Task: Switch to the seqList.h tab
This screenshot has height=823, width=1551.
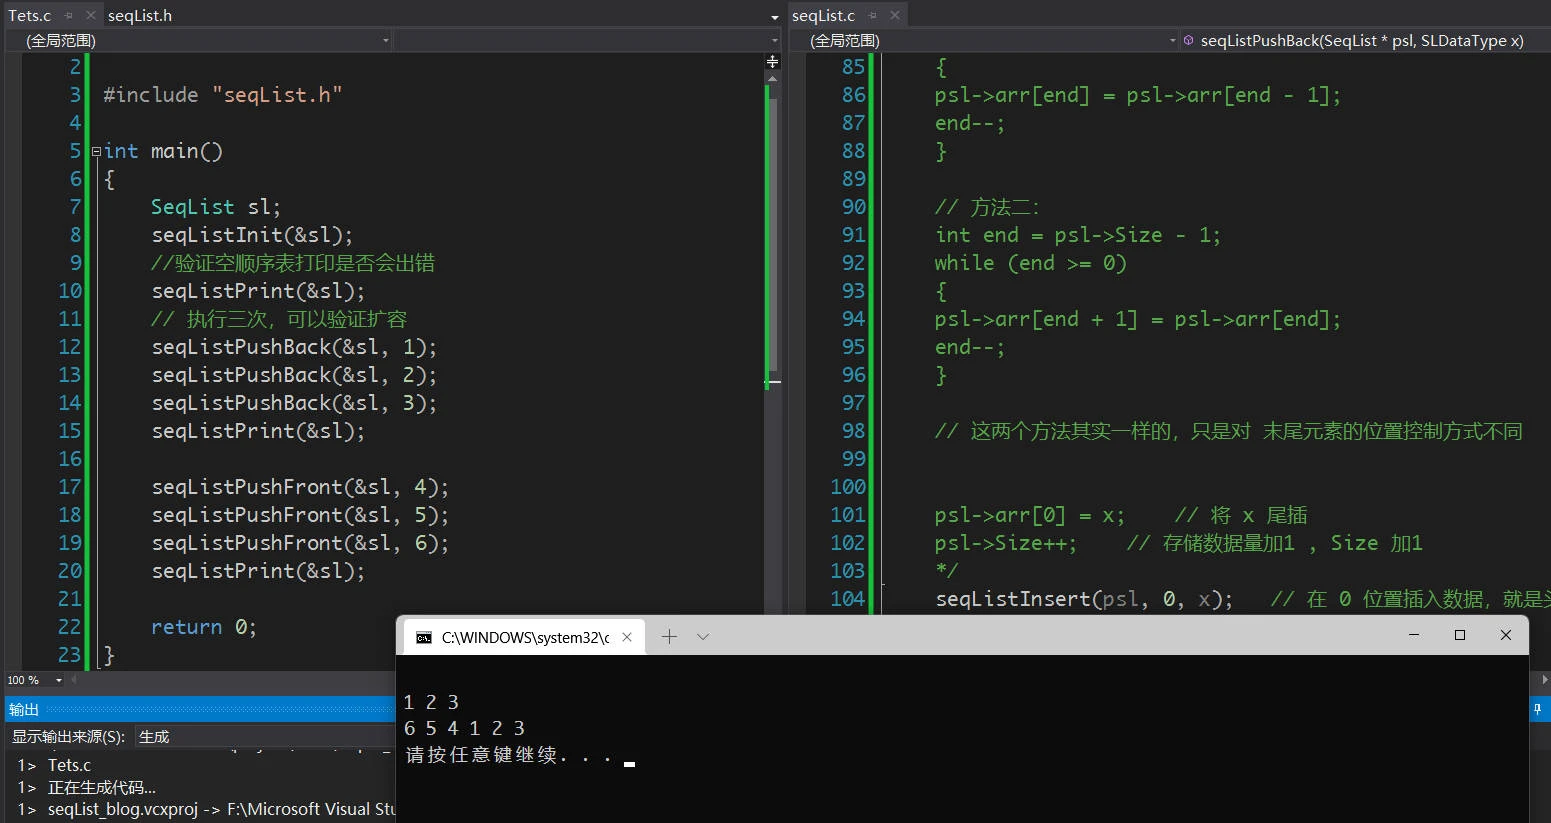Action: [140, 16]
